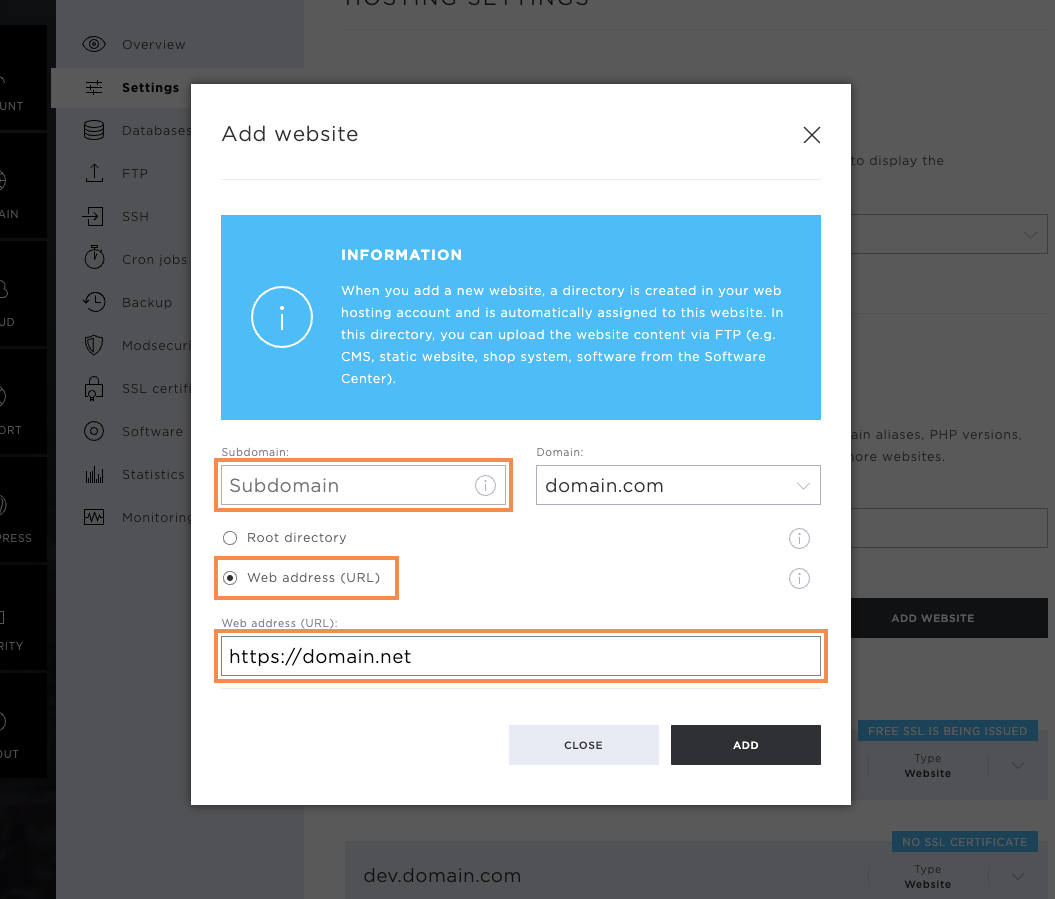Click the SSH arrow icon in sidebar
Image resolution: width=1055 pixels, height=899 pixels.
94,216
